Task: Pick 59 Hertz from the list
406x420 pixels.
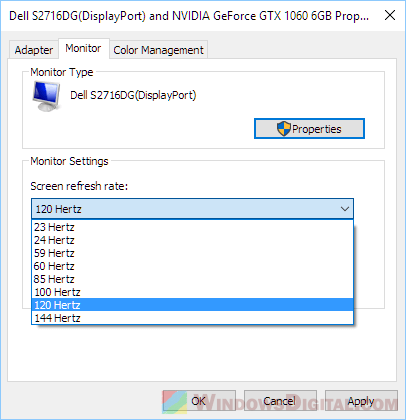Action: (x=192, y=253)
